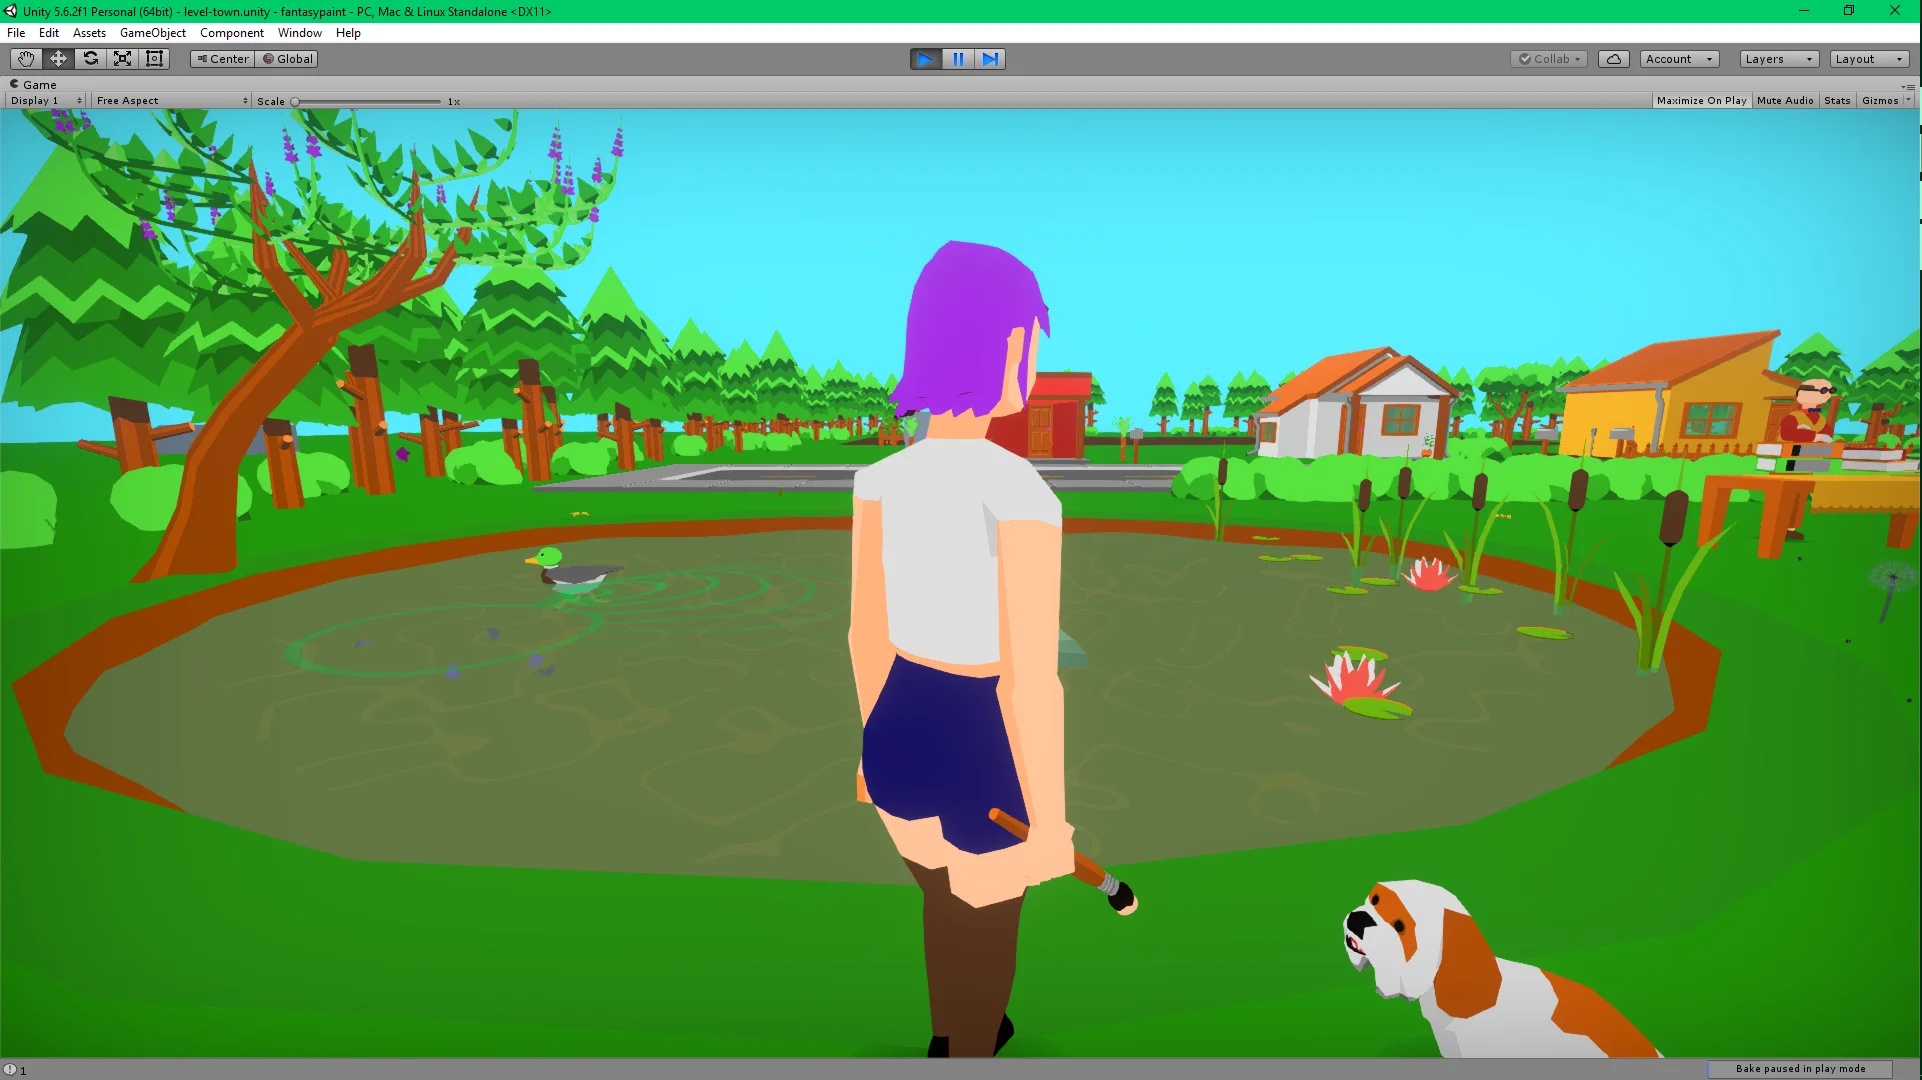Advance one frame with Step button

tap(990, 59)
